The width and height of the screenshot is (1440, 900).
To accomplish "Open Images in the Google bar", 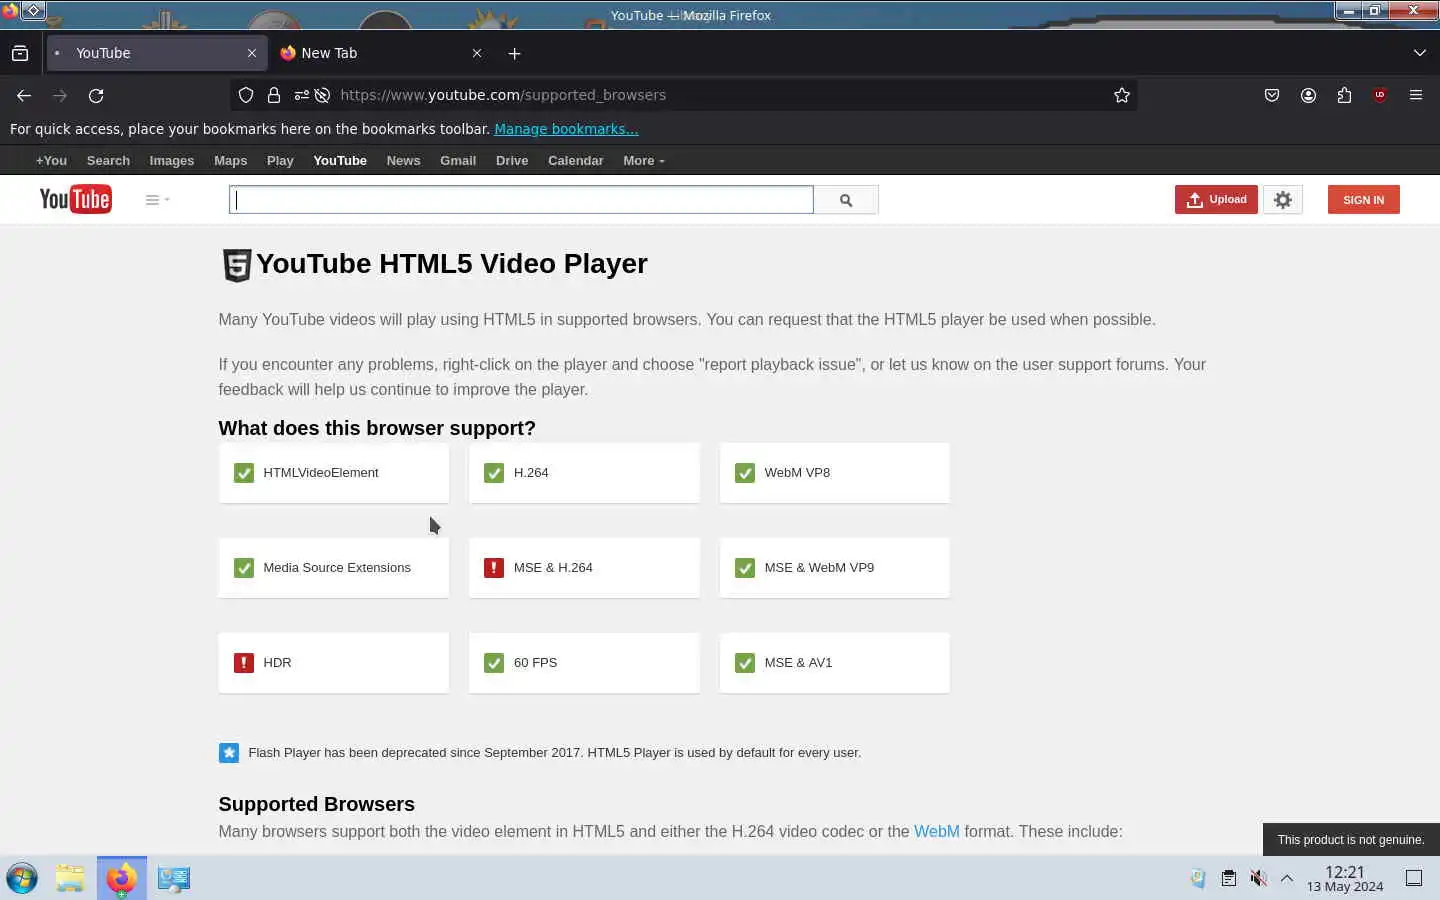I will tap(172, 161).
